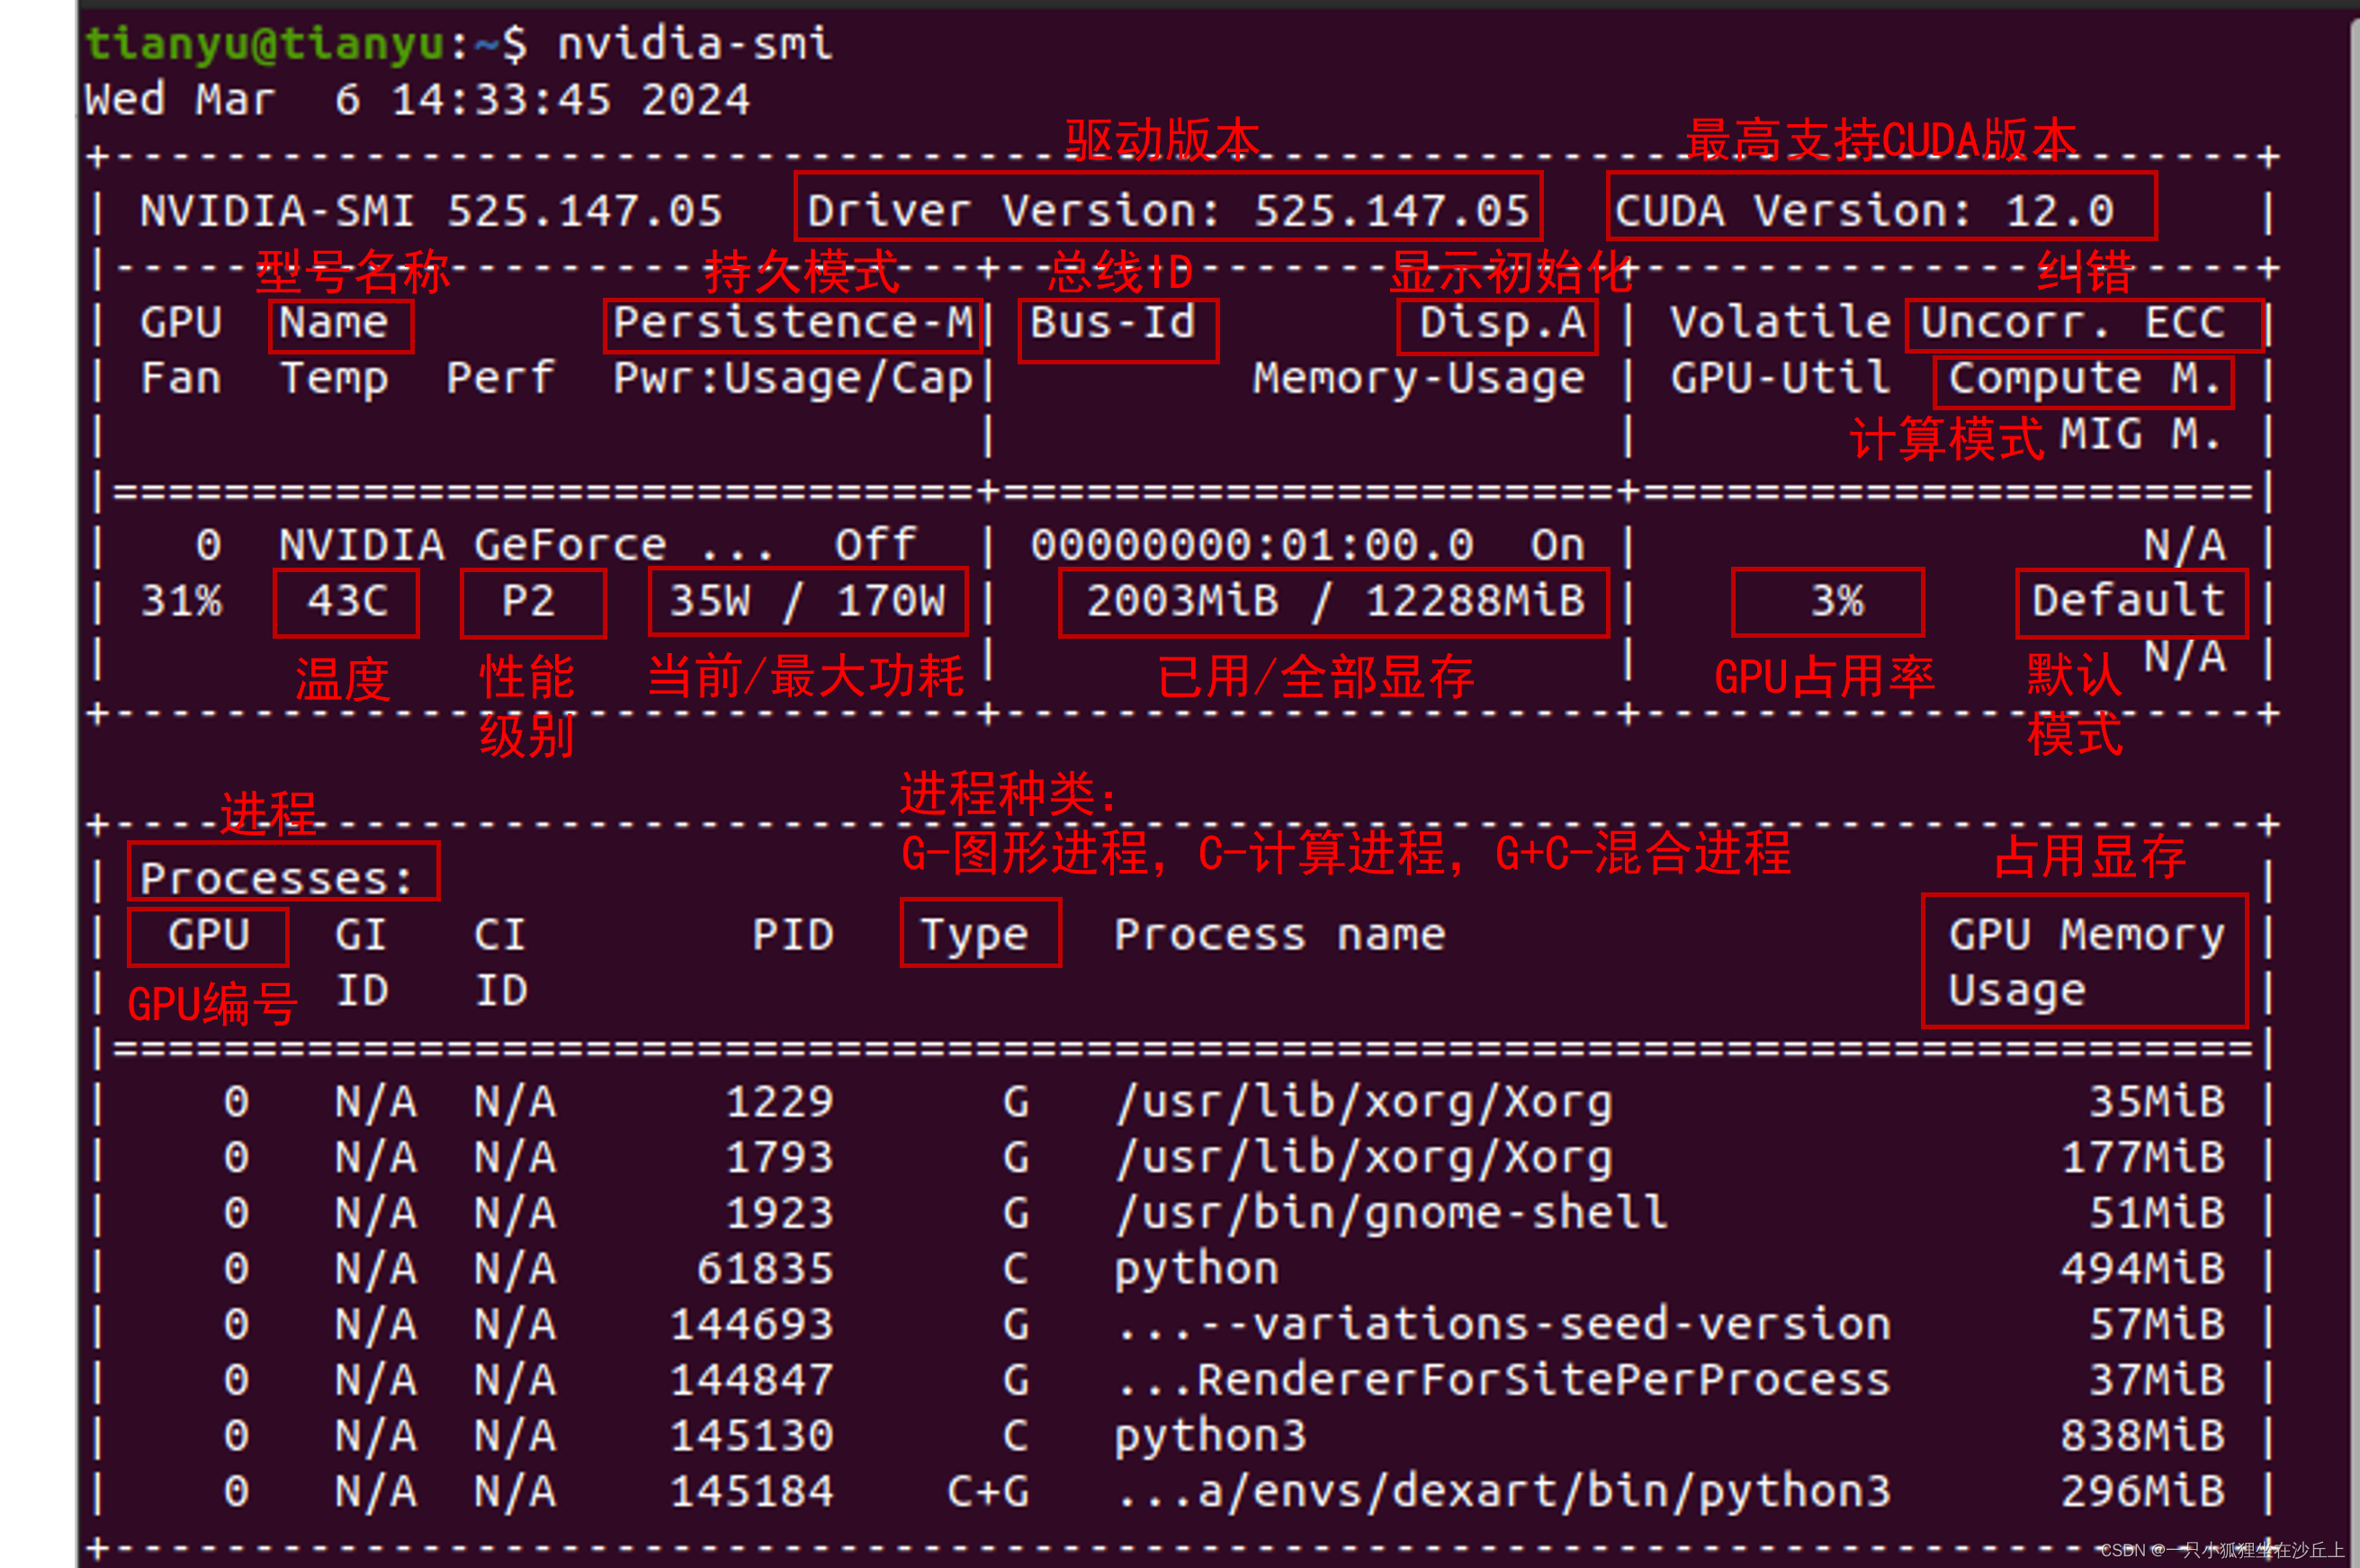Click the CUDA Version 12.0 box
The width and height of the screenshot is (2360, 1568).
coord(1880,208)
